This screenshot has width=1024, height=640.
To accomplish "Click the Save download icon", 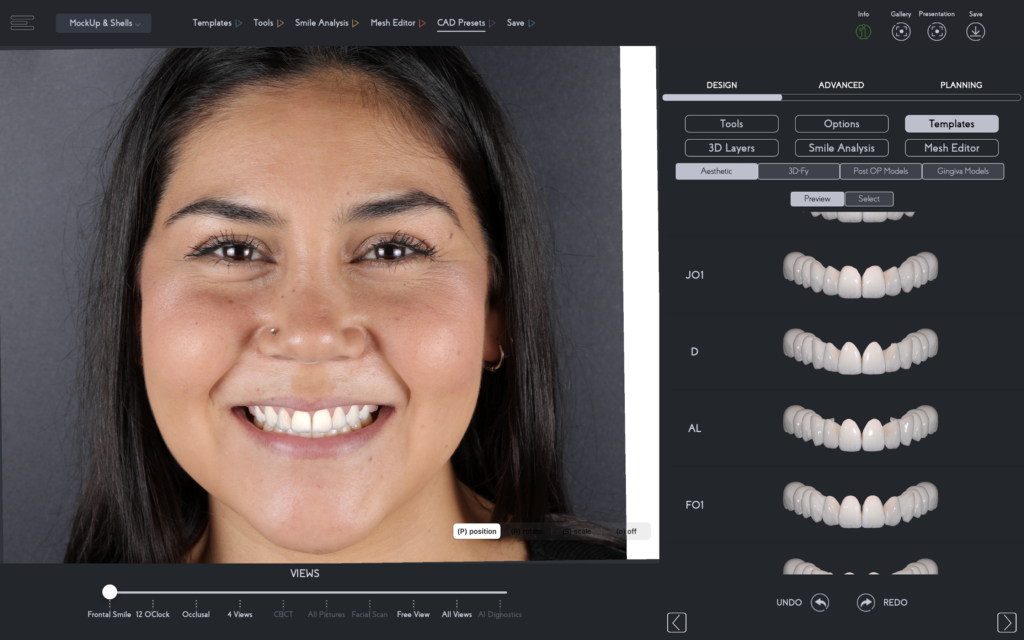I will pyautogui.click(x=975, y=31).
